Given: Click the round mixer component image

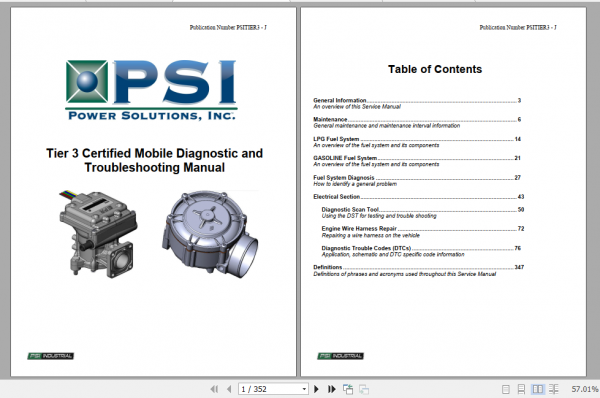Looking at the screenshot, I should [x=210, y=234].
